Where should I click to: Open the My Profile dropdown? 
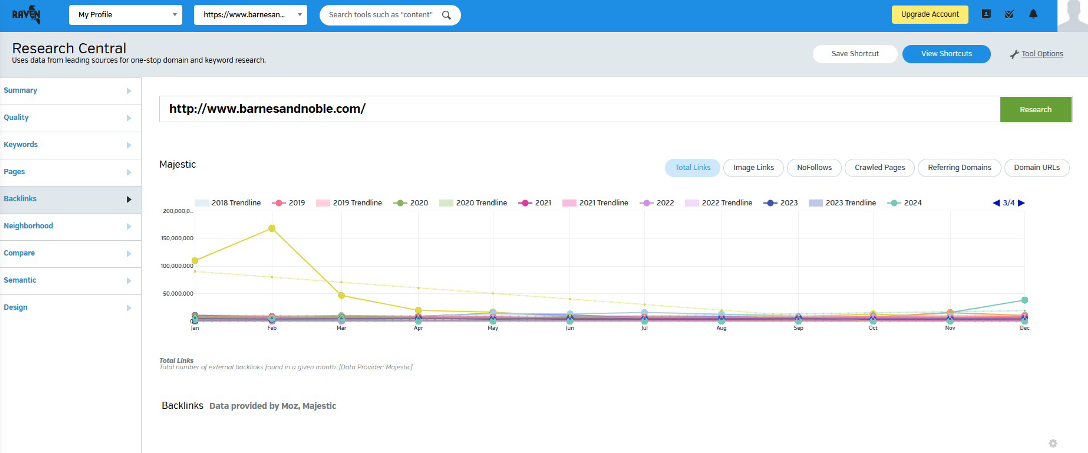click(126, 15)
